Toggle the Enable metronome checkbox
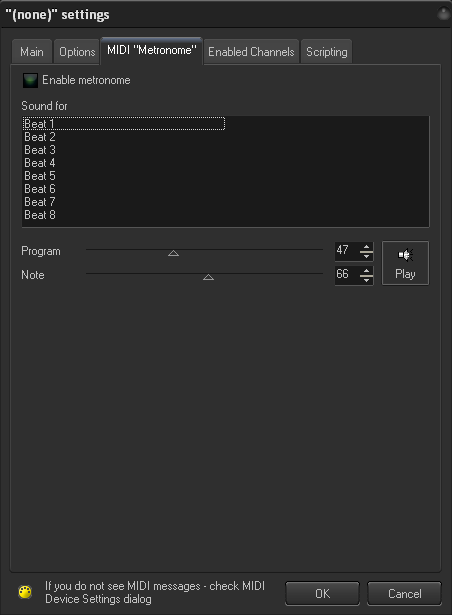The image size is (452, 615). 30,80
